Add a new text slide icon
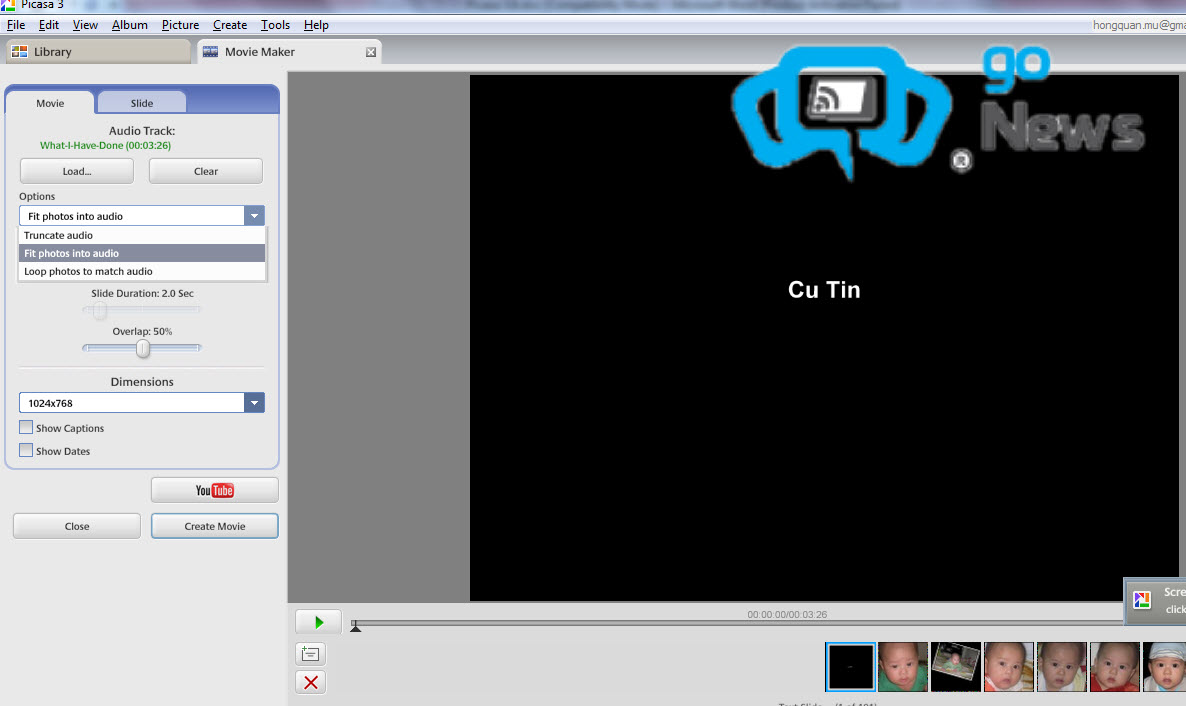Image resolution: width=1186 pixels, height=706 pixels. 310,654
